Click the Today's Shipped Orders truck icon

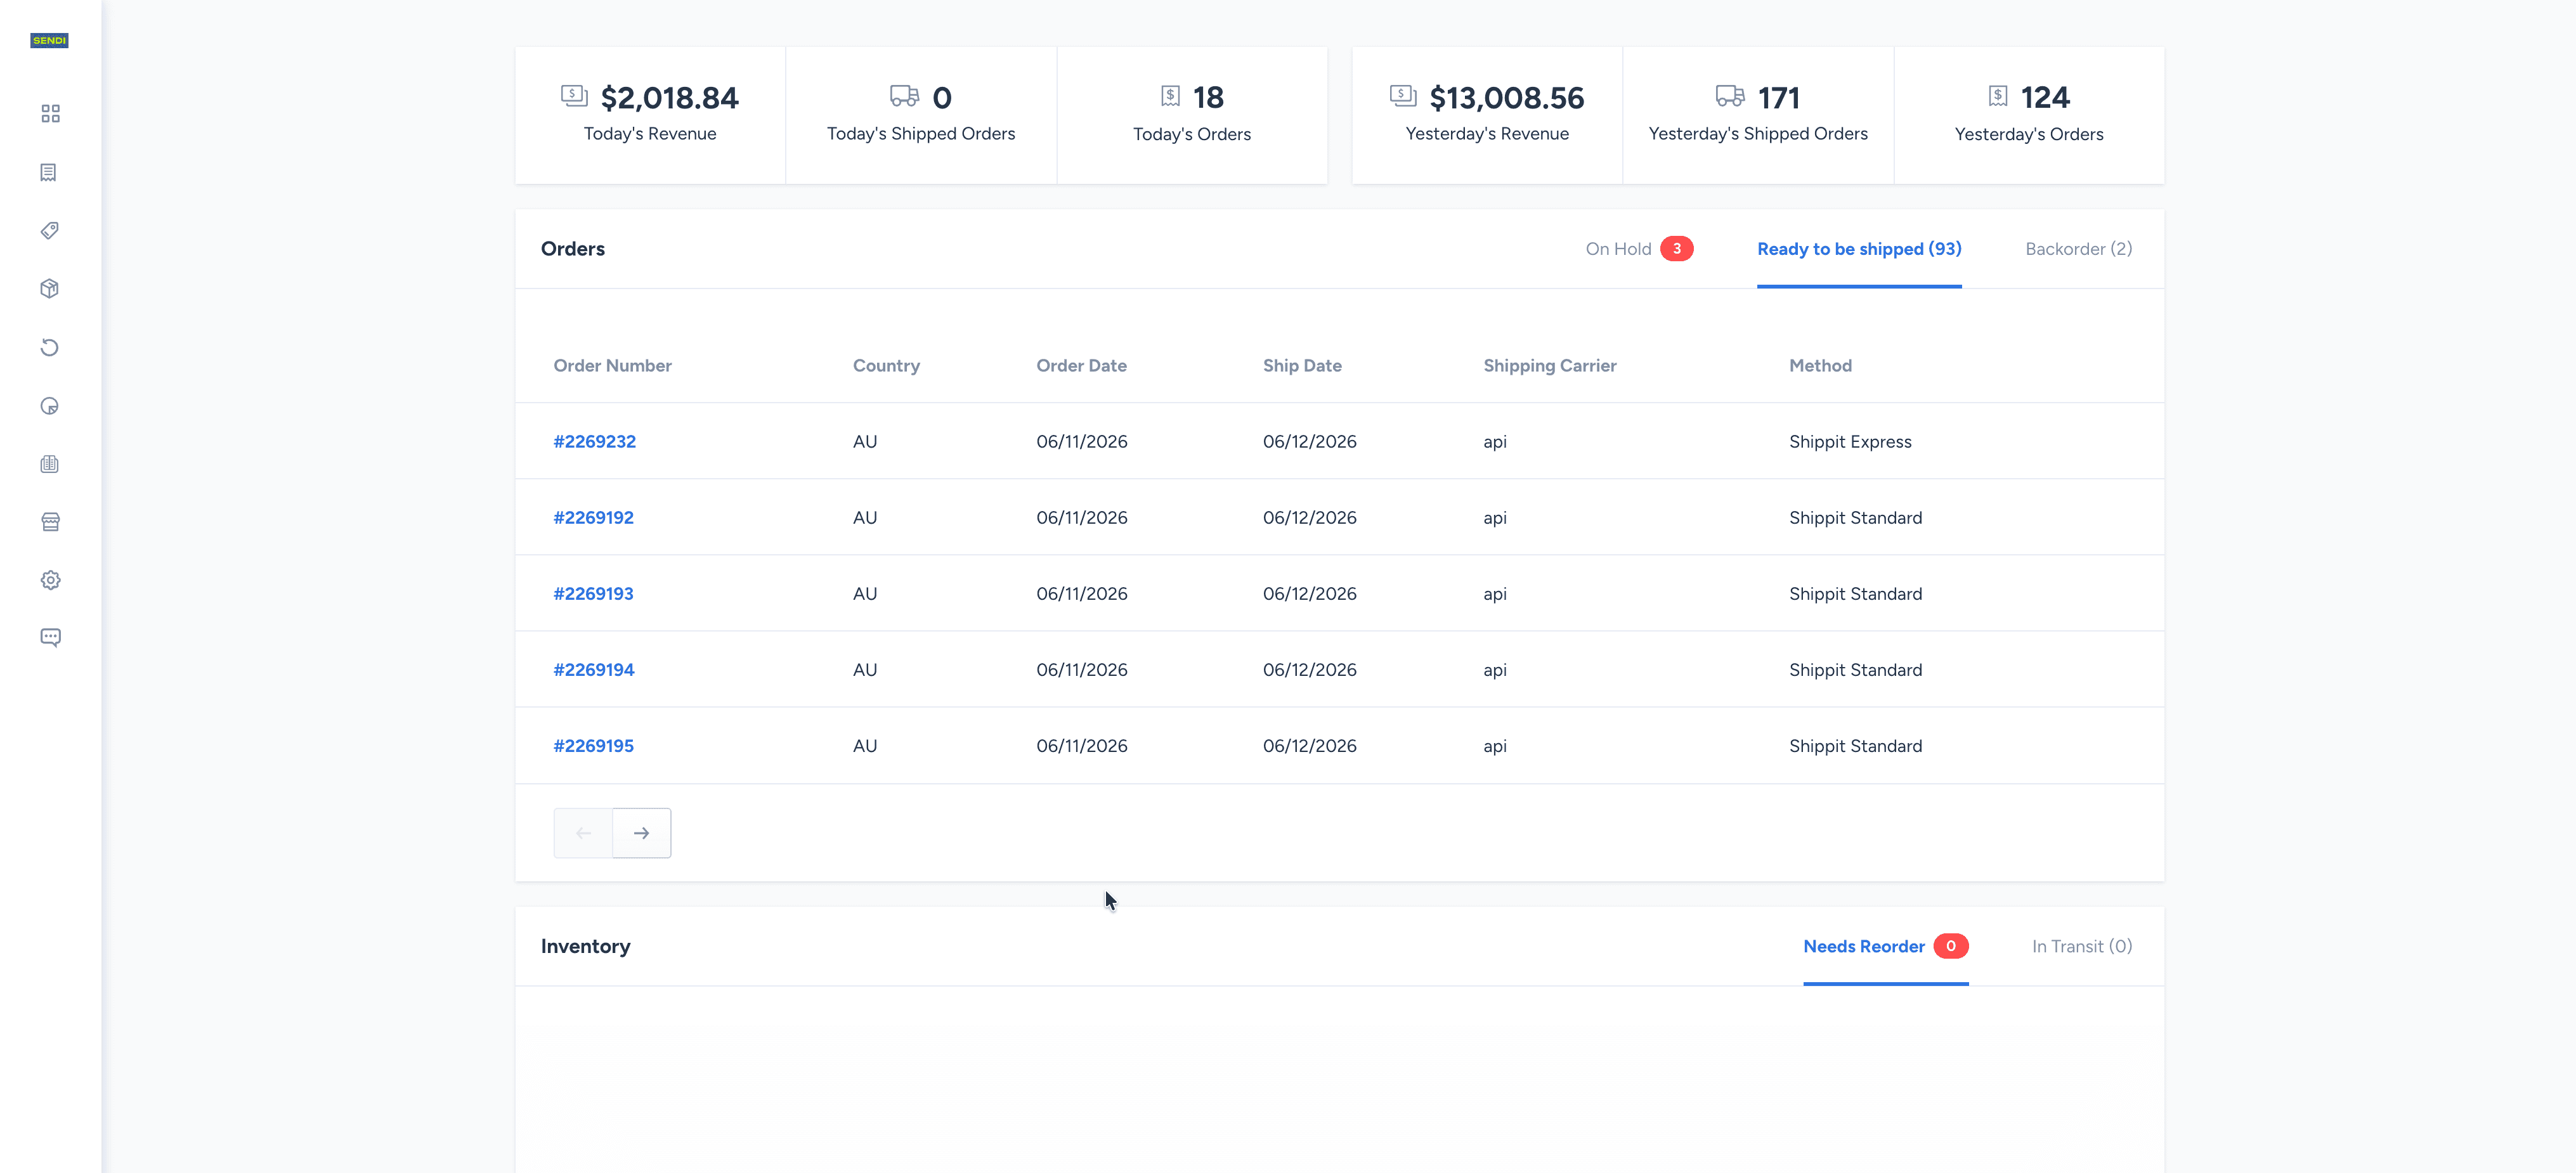pos(904,96)
